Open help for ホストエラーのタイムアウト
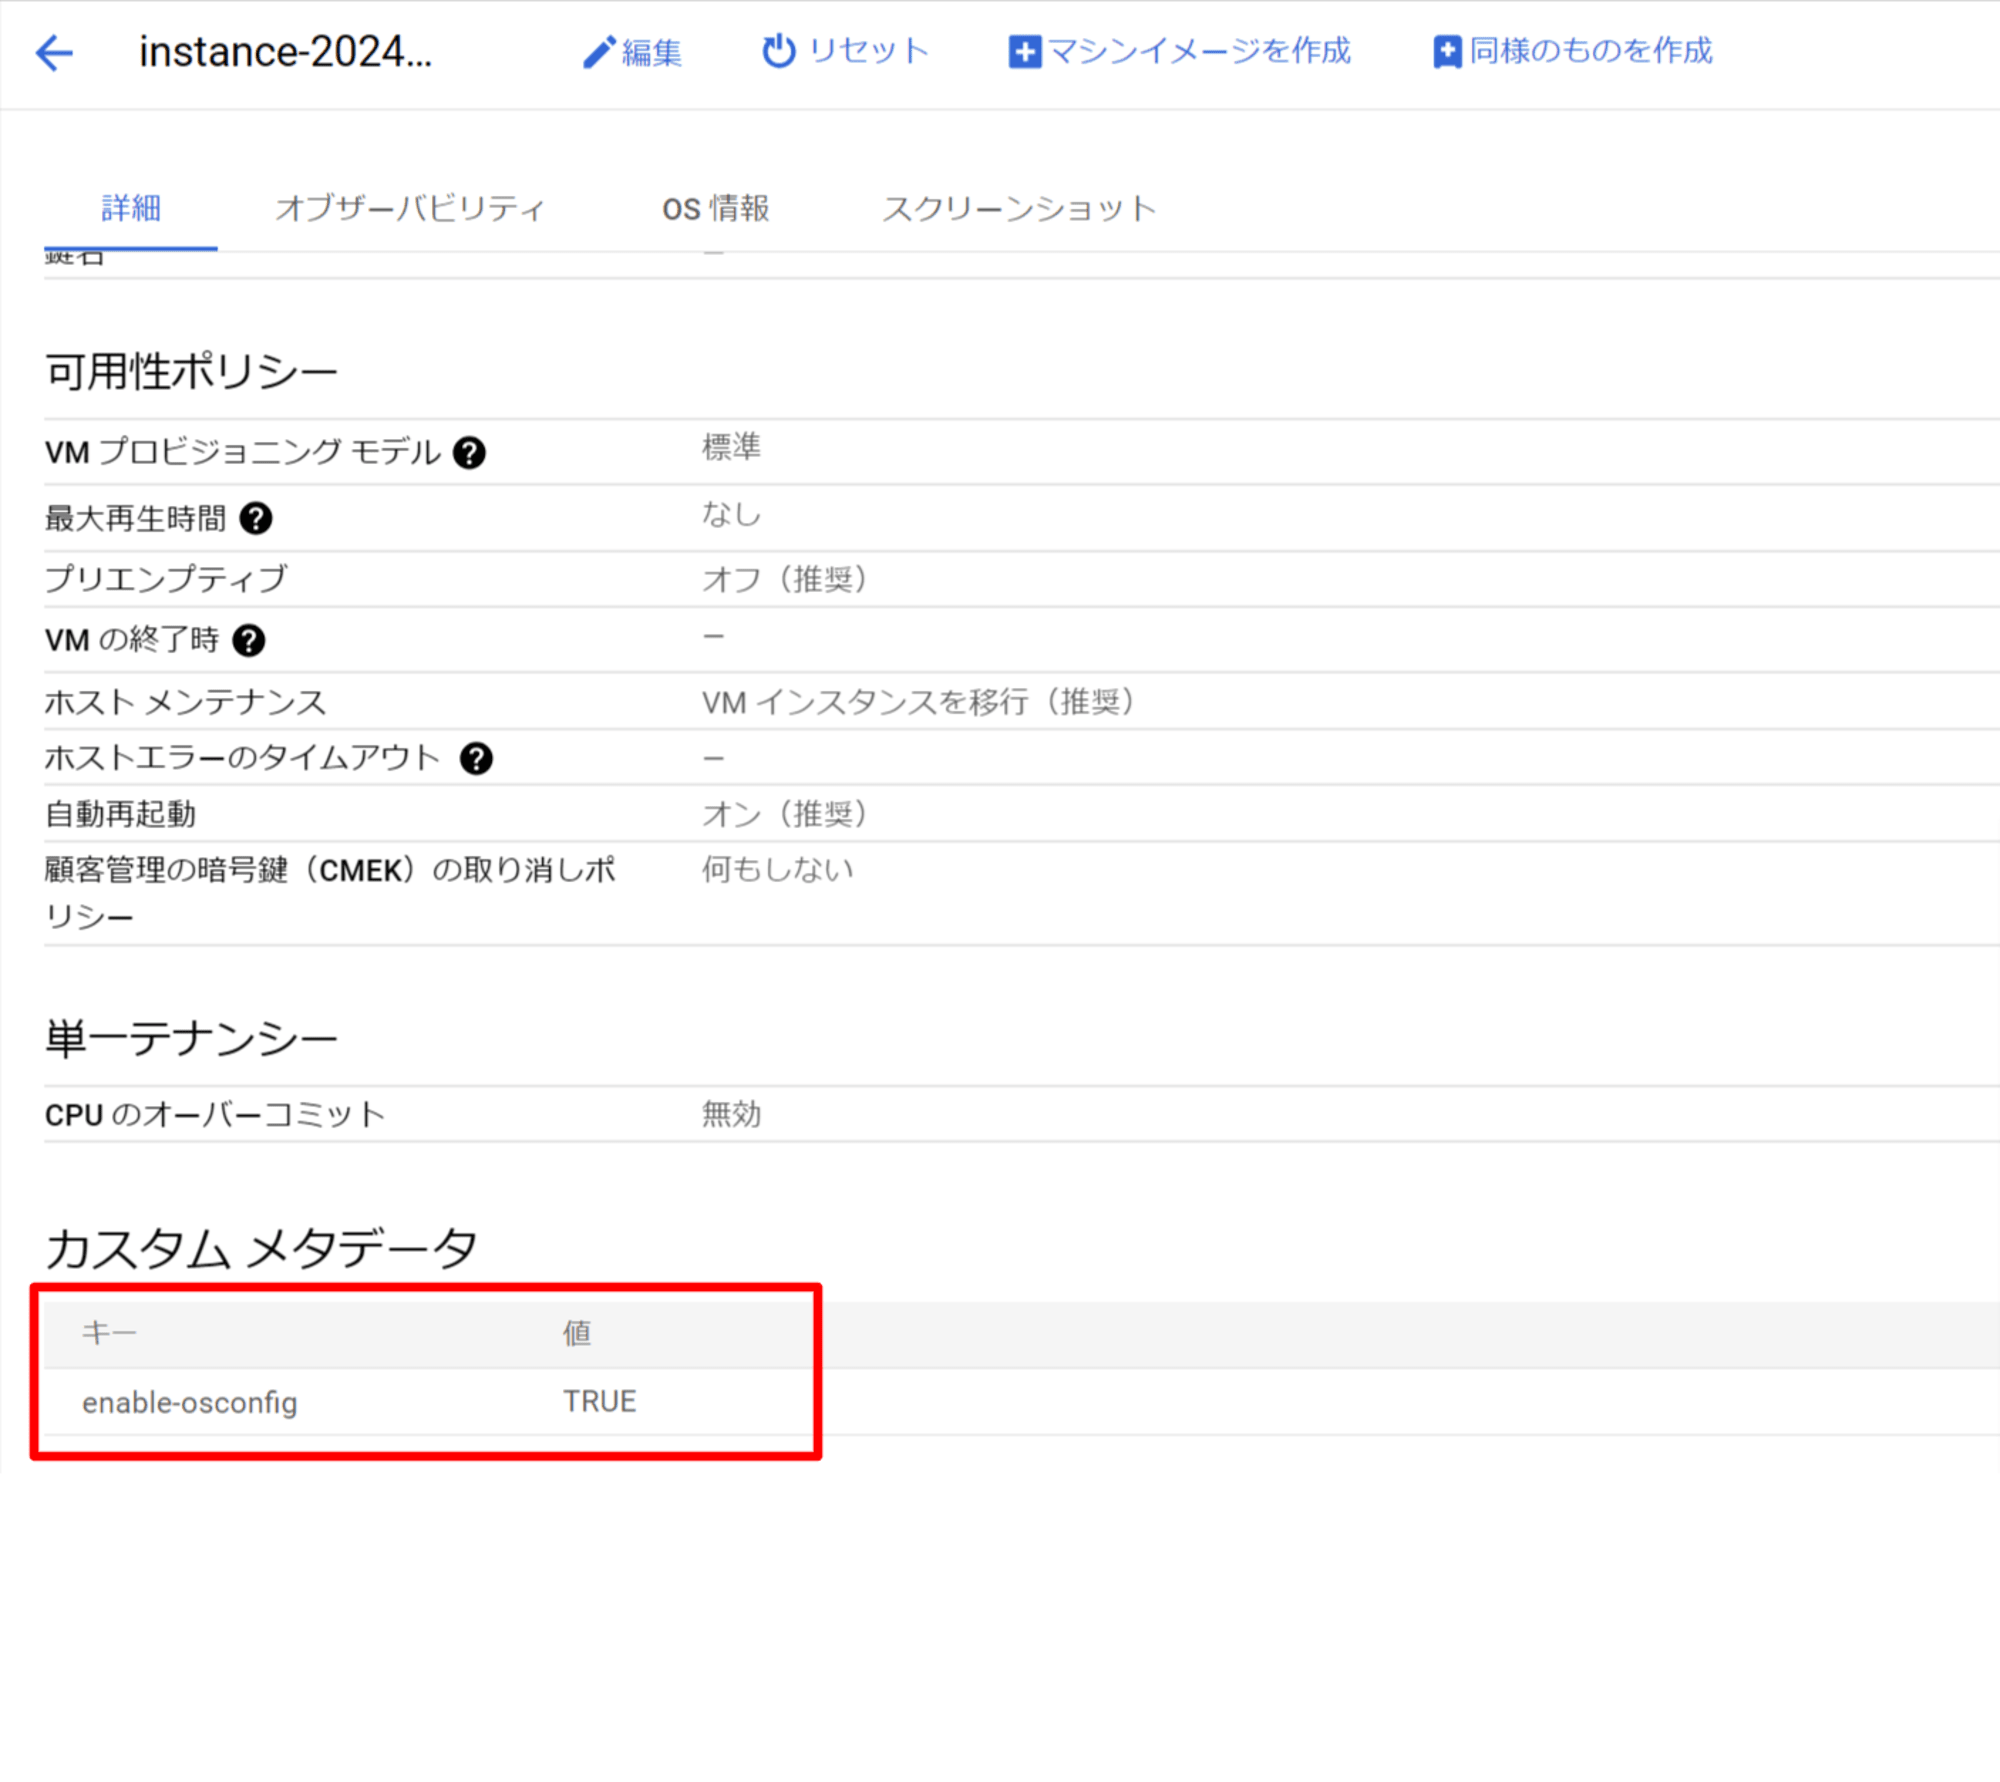Viewport: 2000px width, 1782px height. (476, 759)
